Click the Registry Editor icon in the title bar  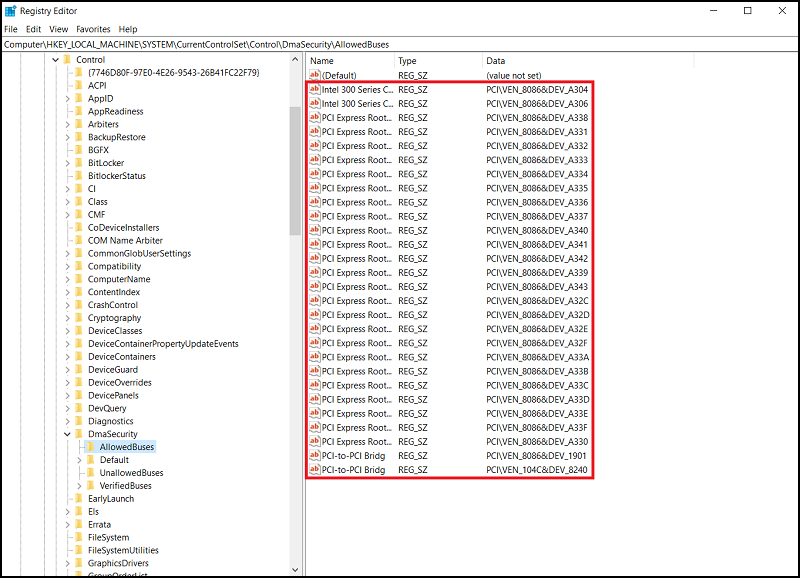pos(12,9)
